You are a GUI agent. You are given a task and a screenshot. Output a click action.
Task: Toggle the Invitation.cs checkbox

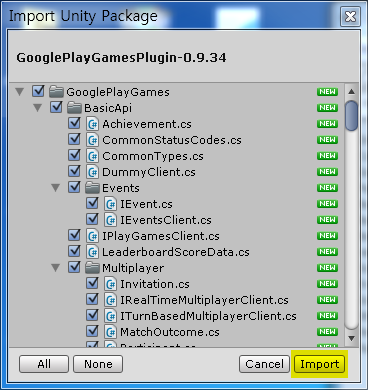[x=92, y=283]
